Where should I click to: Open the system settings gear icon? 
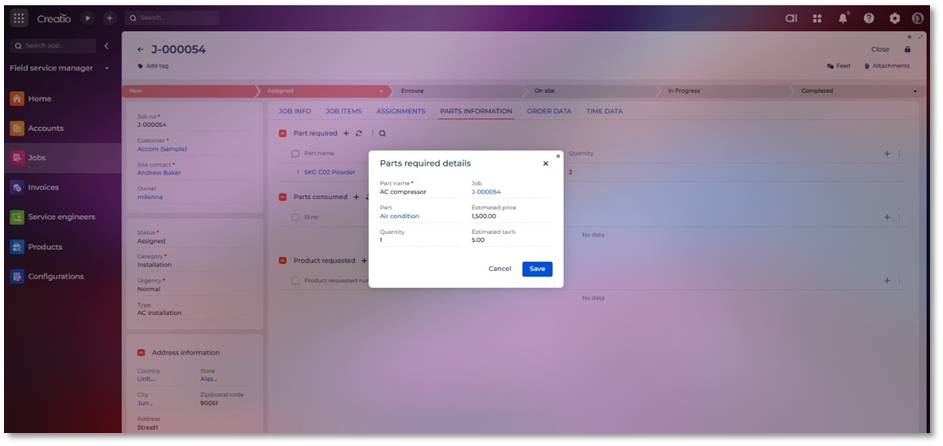pyautogui.click(x=894, y=18)
